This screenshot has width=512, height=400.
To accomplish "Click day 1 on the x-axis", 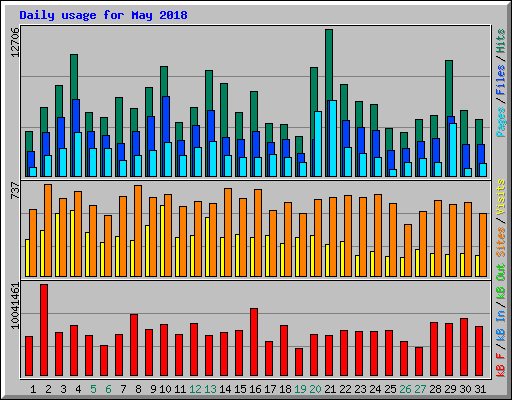I will click(33, 389).
